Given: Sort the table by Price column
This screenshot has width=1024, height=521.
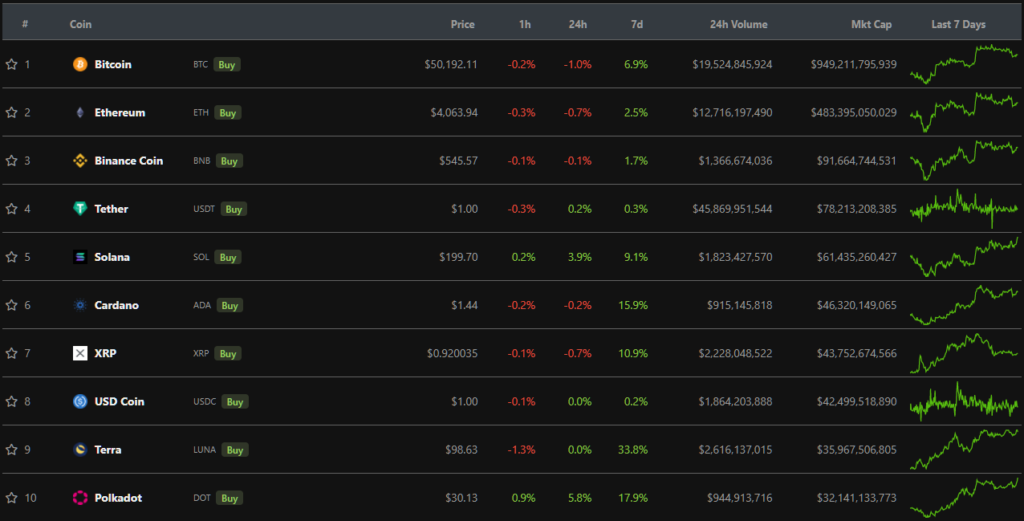Looking at the screenshot, I should pyautogui.click(x=462, y=24).
